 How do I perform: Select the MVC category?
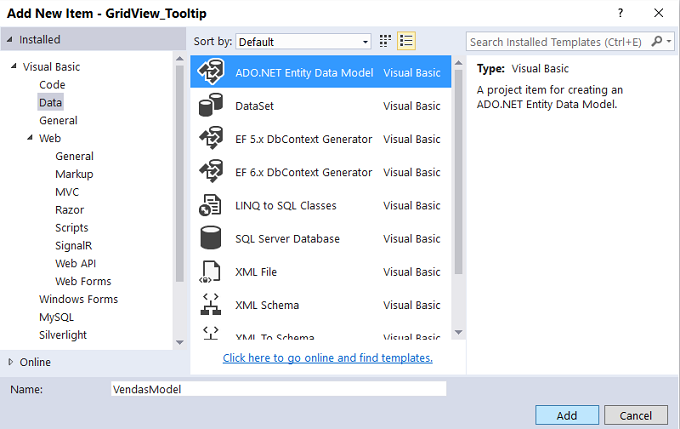67,192
